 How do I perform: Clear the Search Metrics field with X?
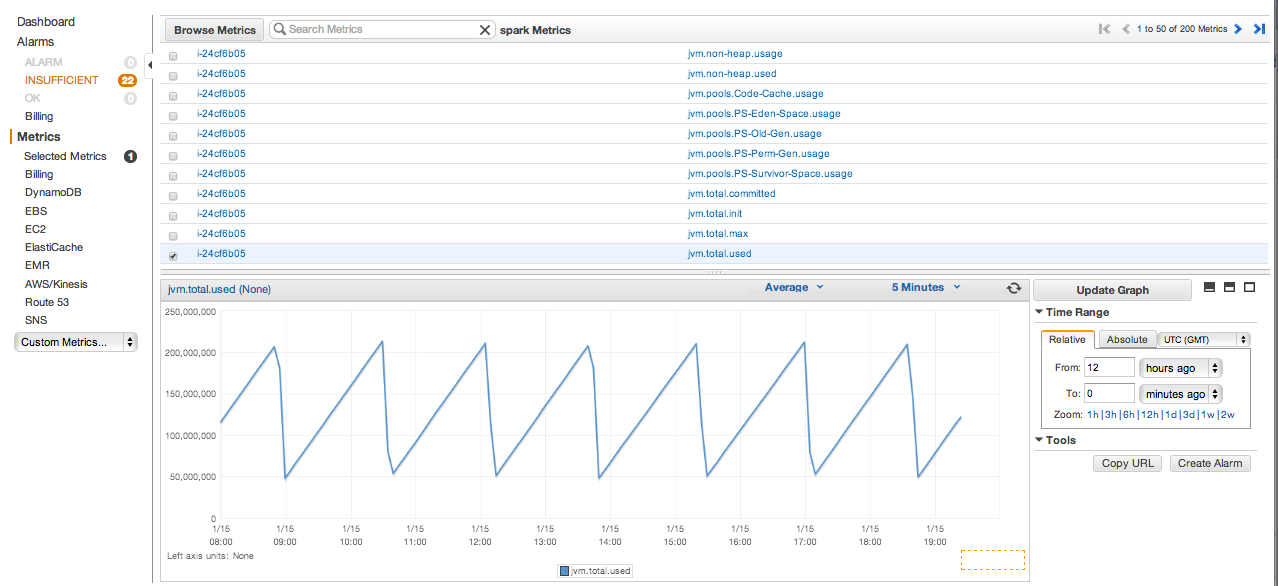pos(485,30)
